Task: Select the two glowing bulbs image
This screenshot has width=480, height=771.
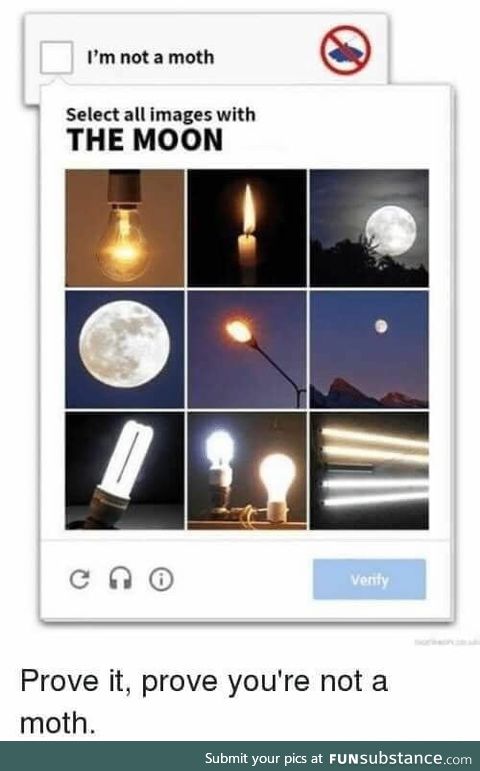Action: [247, 471]
